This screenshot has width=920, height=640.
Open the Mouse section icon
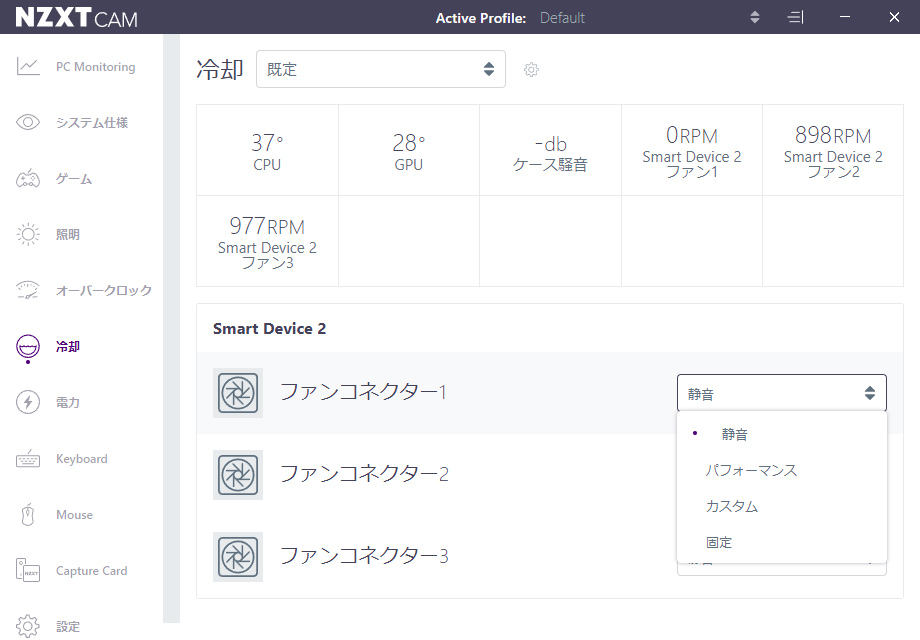tap(28, 515)
